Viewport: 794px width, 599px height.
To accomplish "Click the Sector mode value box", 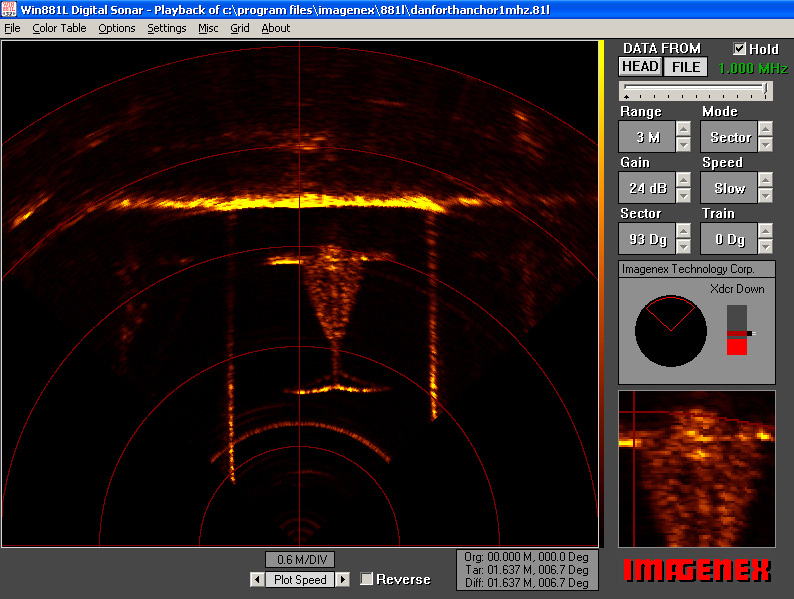I will coord(729,137).
